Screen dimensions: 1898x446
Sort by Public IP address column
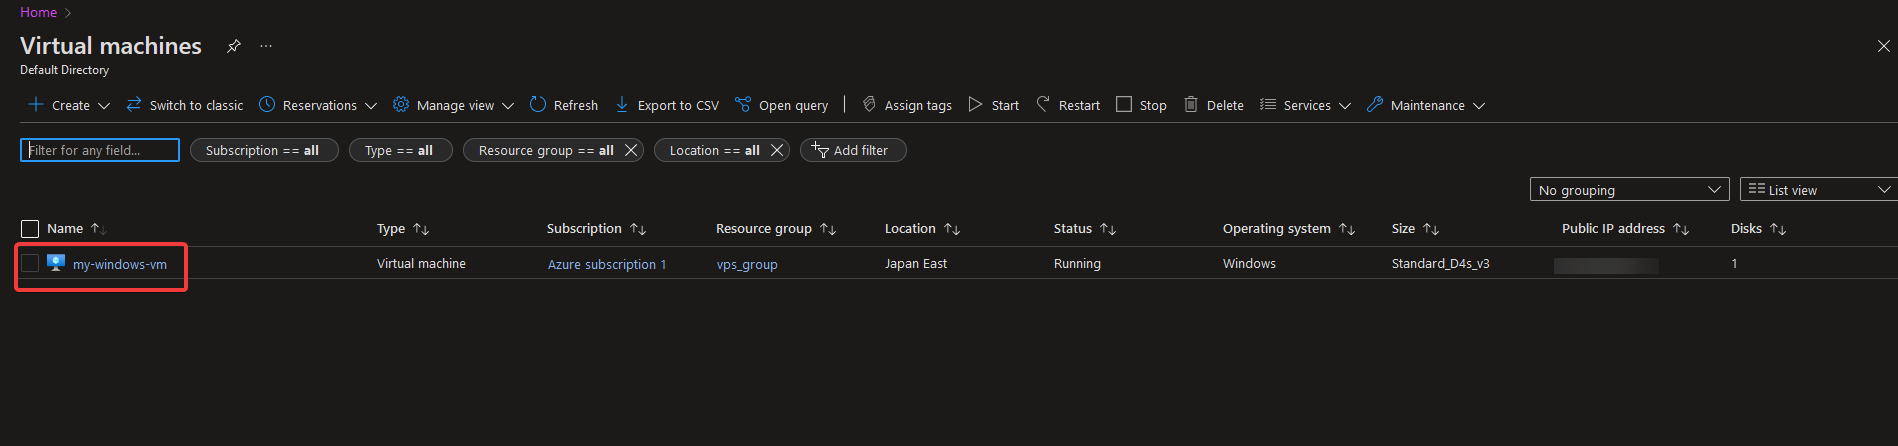pos(1626,229)
